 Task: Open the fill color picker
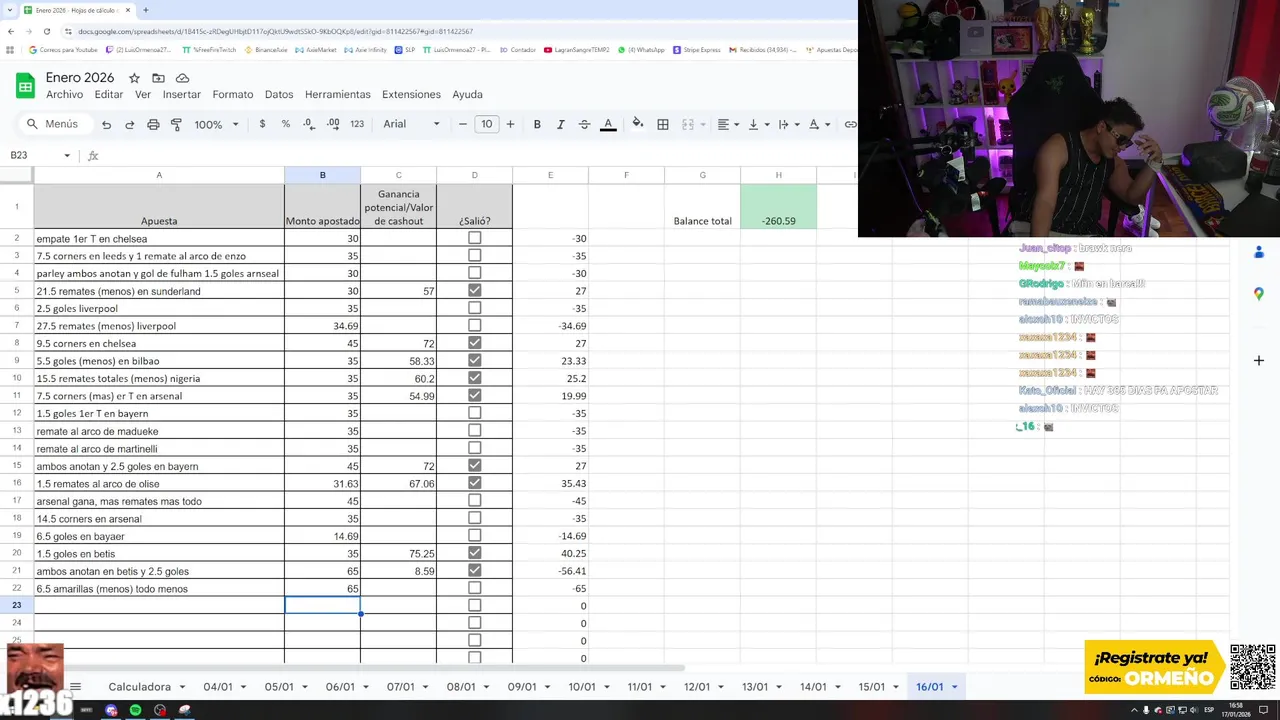click(637, 124)
